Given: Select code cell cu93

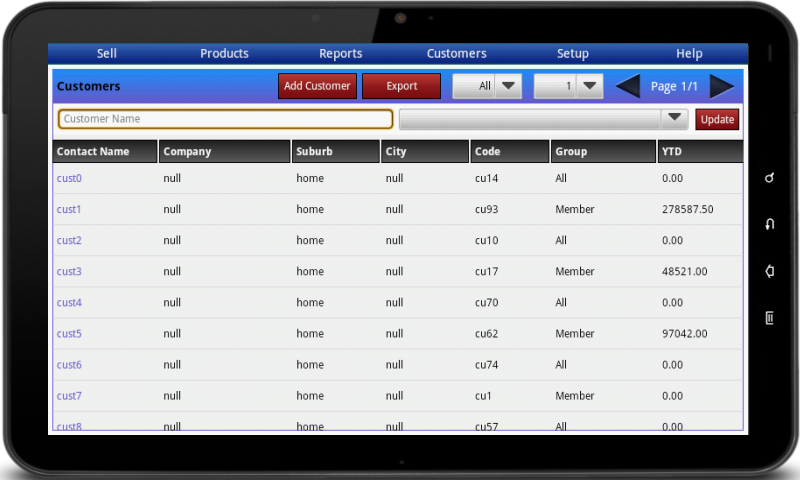Looking at the screenshot, I should (486, 209).
